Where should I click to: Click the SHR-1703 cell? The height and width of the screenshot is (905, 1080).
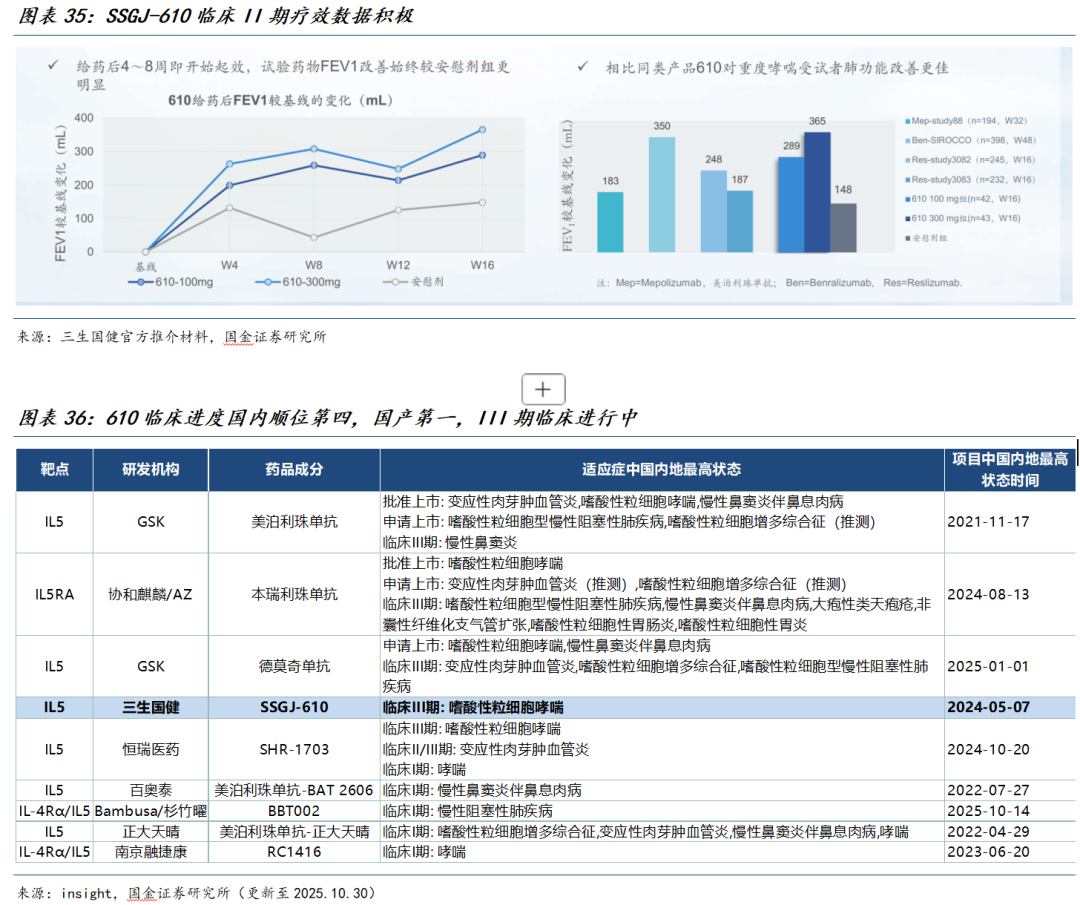pos(294,749)
